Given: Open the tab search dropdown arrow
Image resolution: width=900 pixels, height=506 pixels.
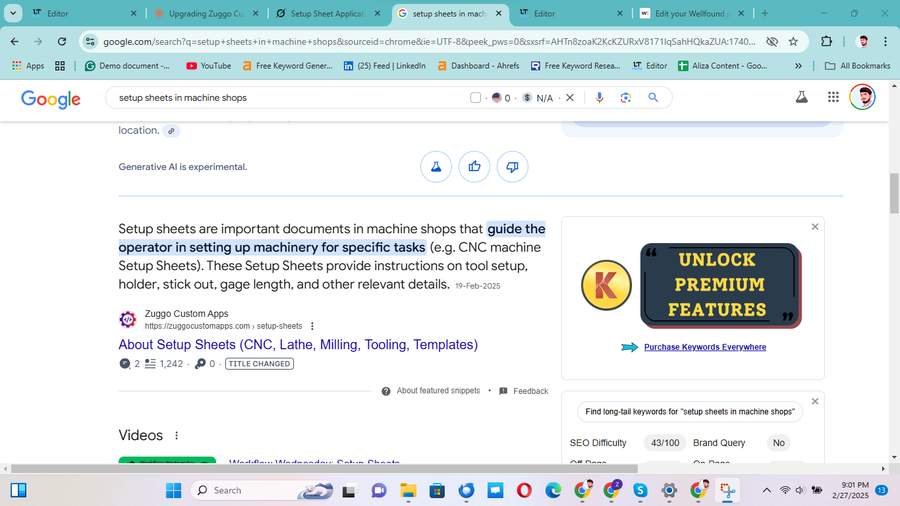Looking at the screenshot, I should 13,13.
